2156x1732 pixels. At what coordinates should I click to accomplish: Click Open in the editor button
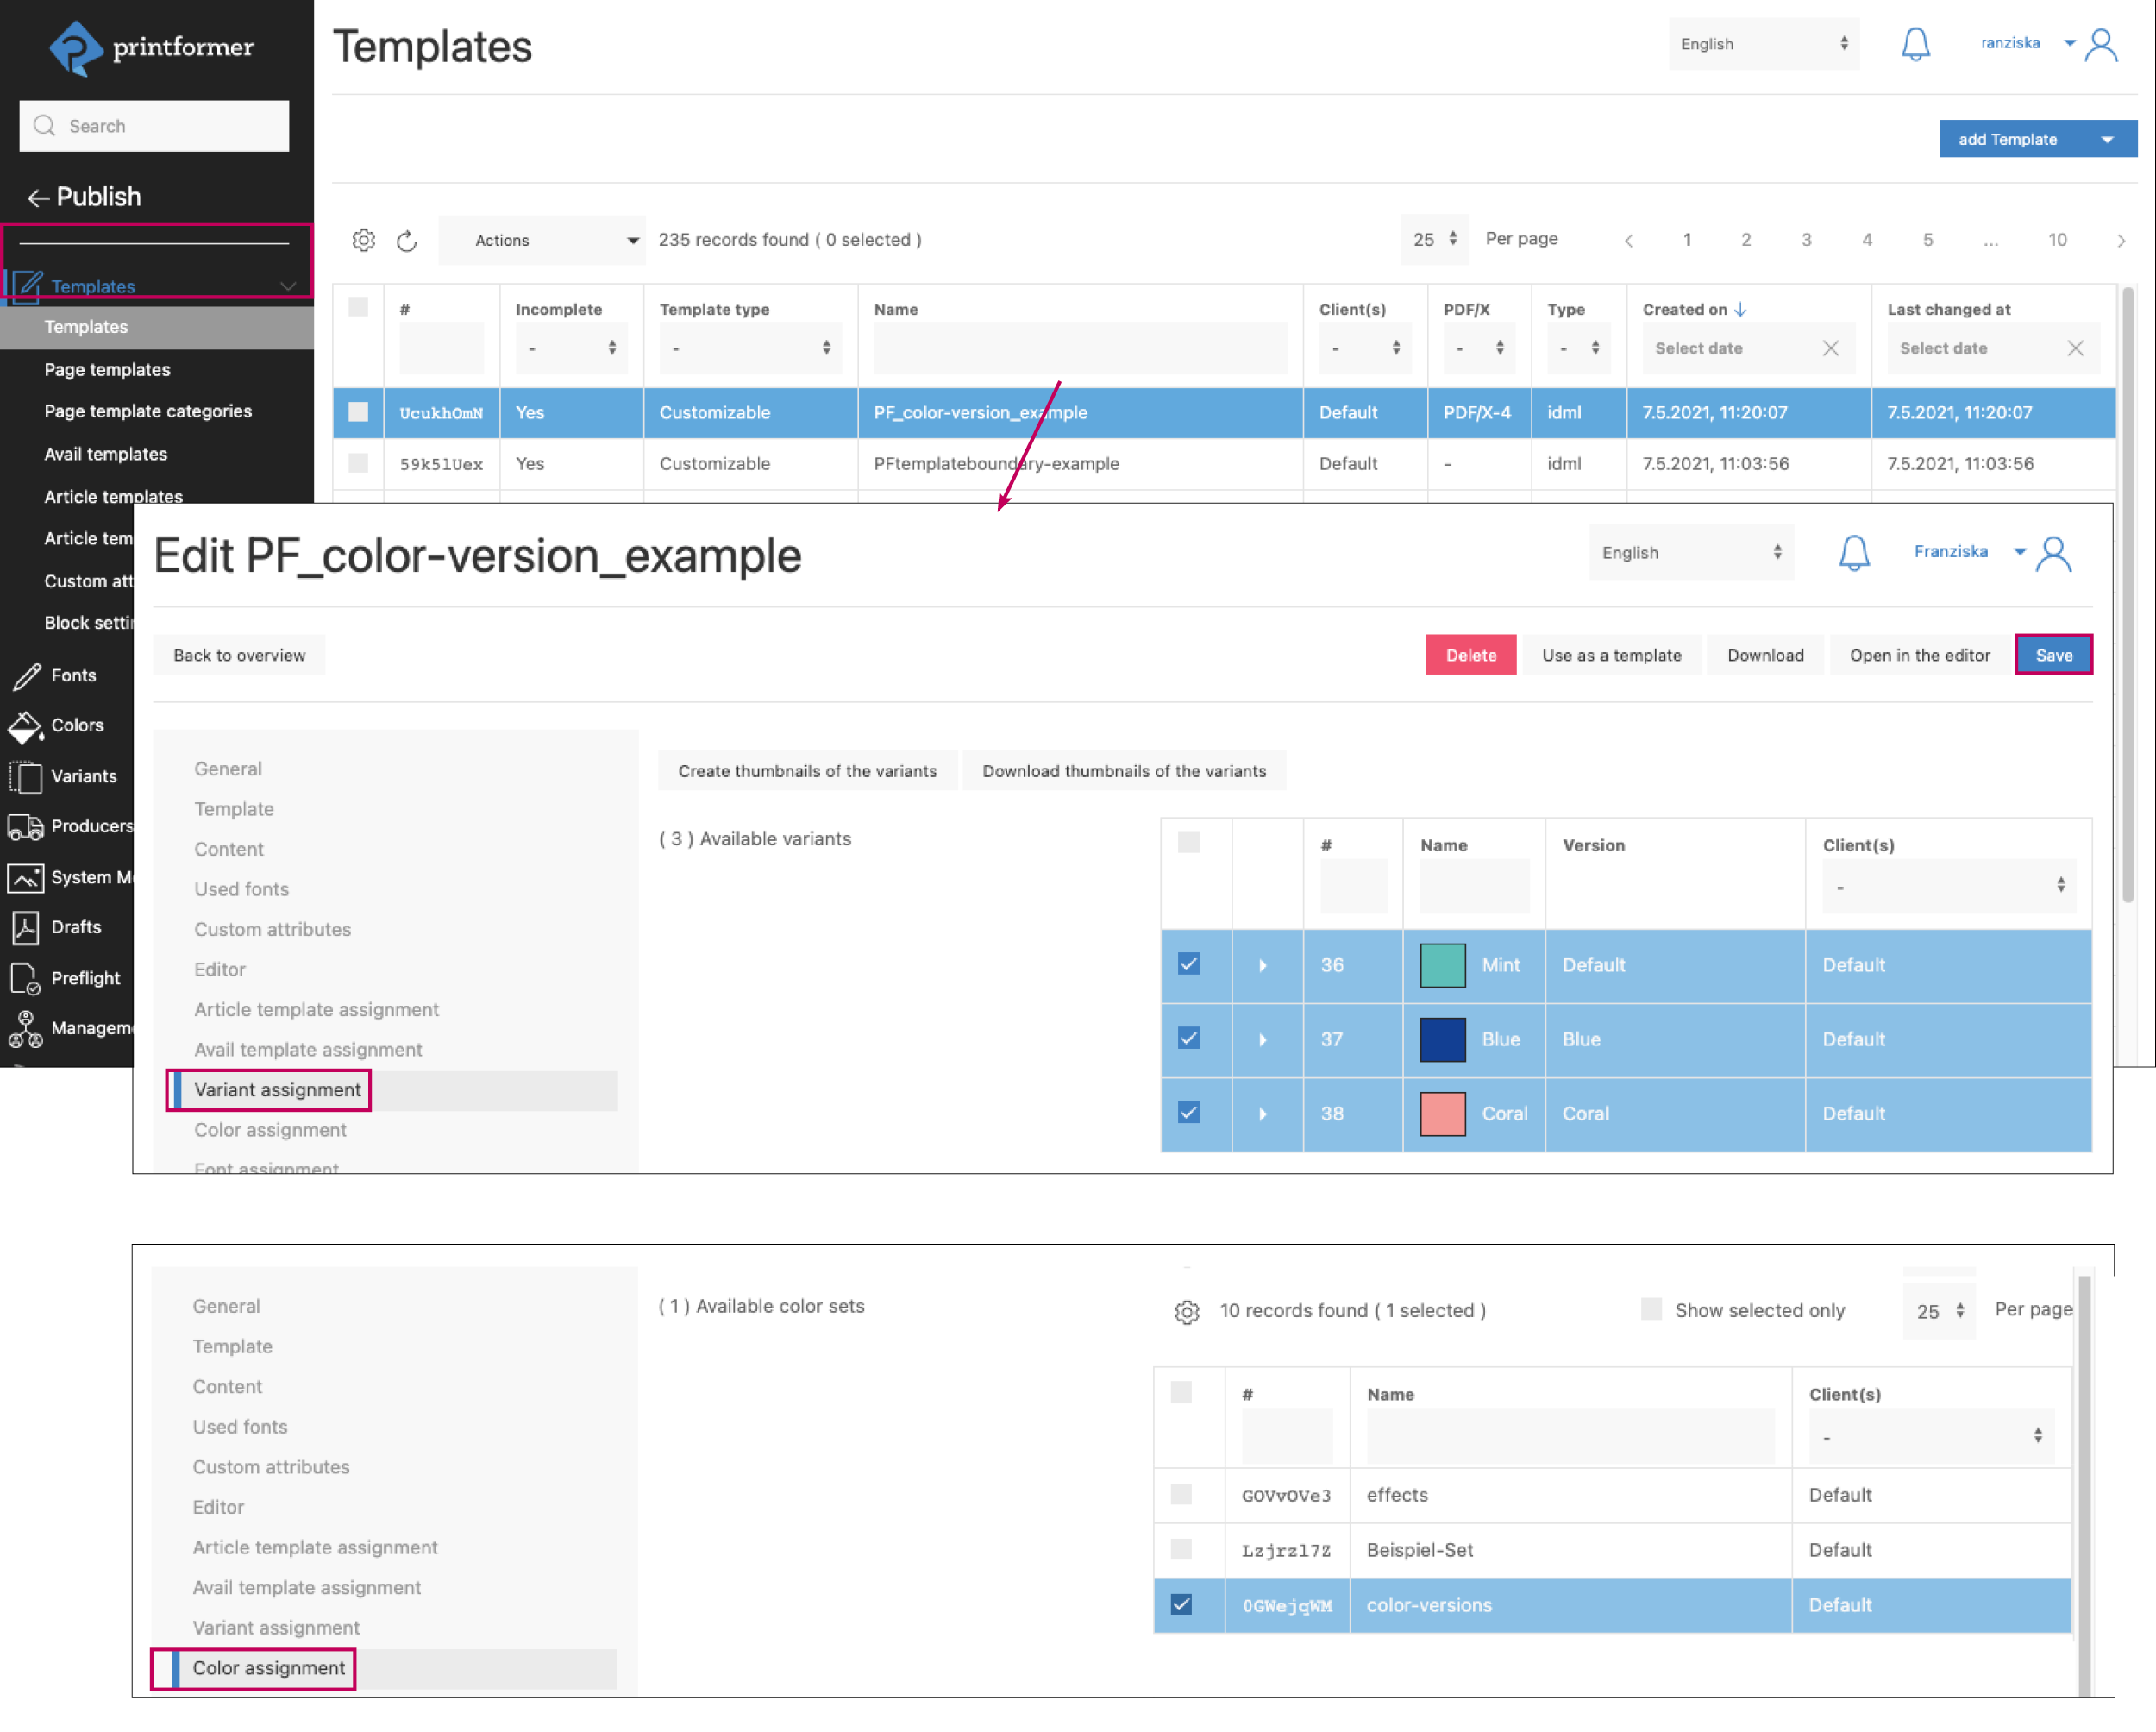click(x=1917, y=654)
